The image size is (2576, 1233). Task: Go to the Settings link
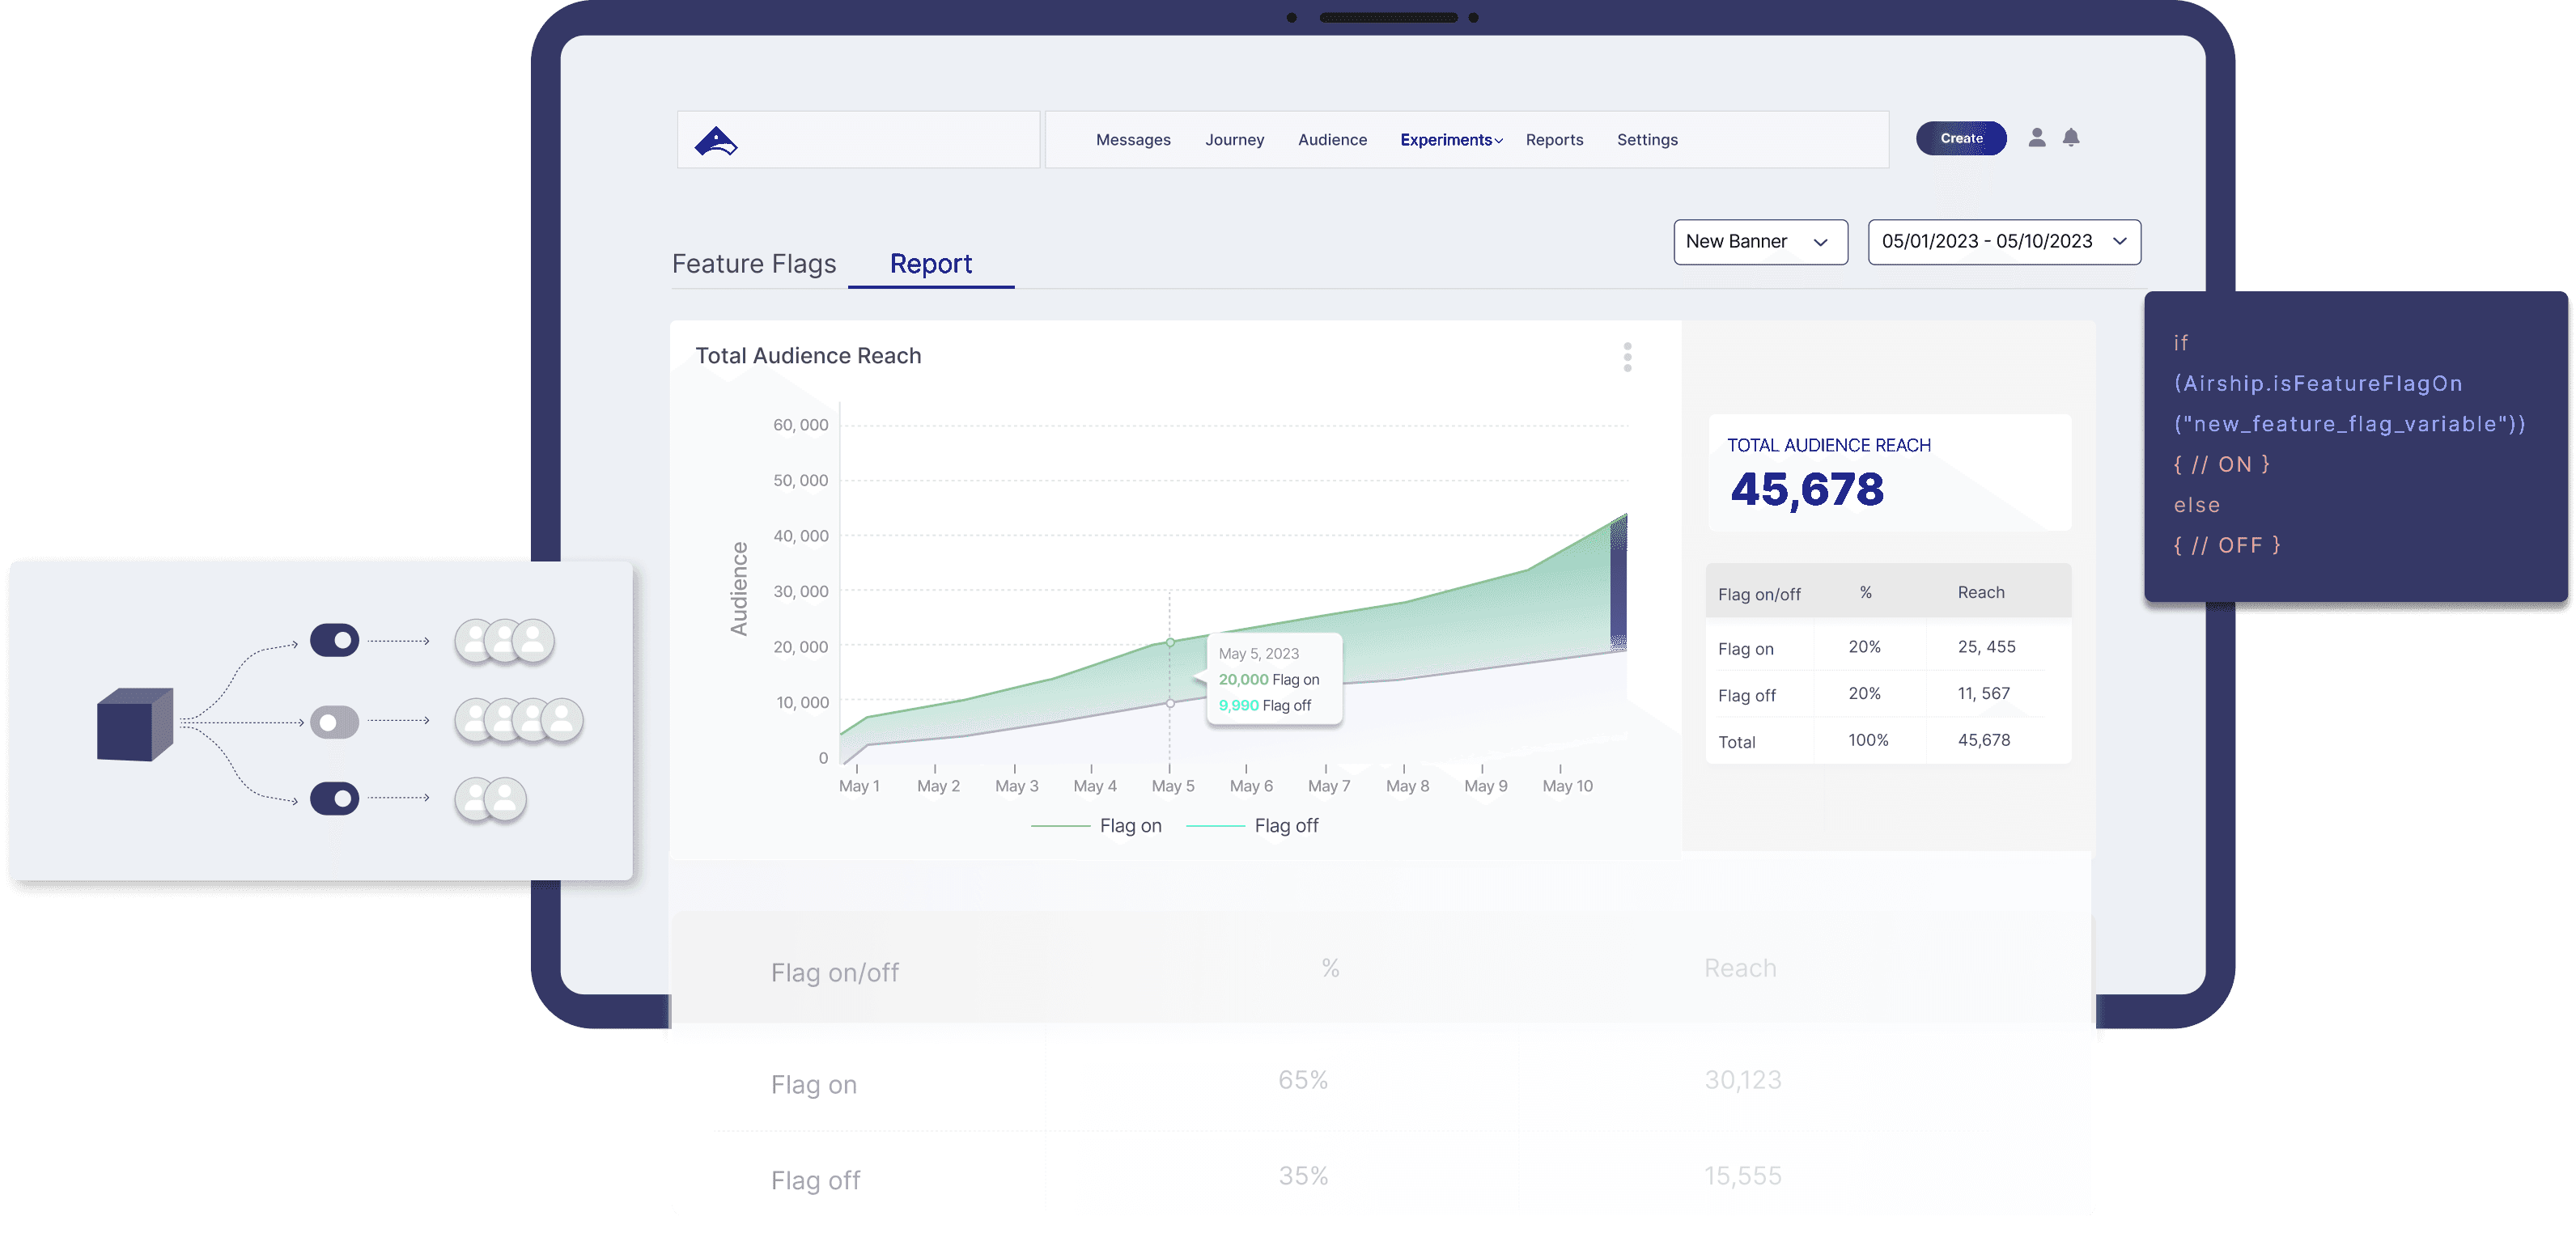pyautogui.click(x=1647, y=140)
